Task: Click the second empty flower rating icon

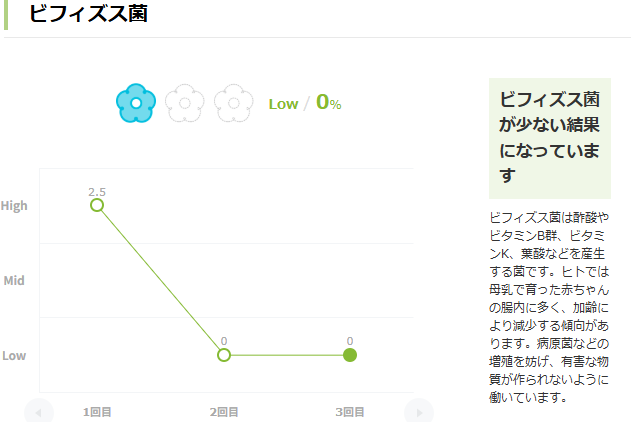Action: point(185,102)
